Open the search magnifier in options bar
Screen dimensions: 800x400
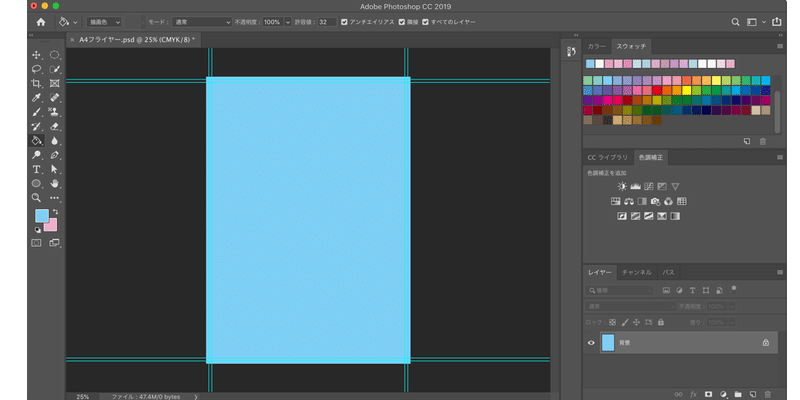click(735, 22)
